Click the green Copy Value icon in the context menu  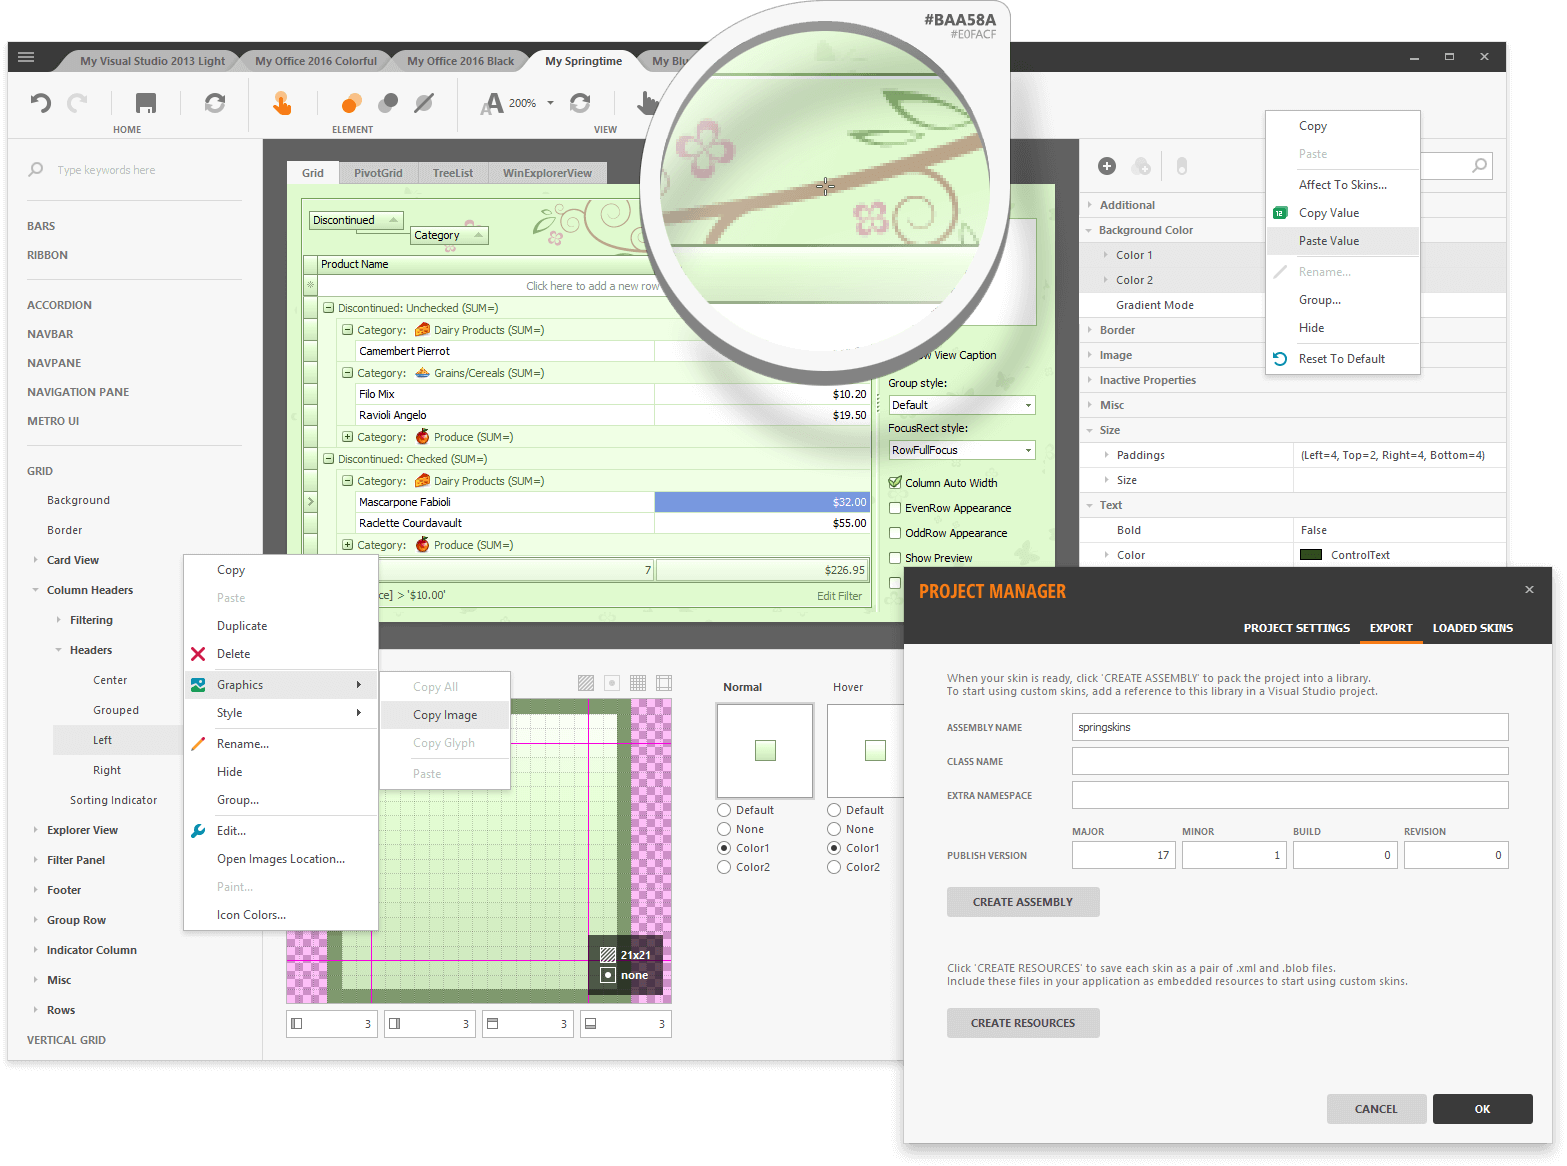point(1280,213)
